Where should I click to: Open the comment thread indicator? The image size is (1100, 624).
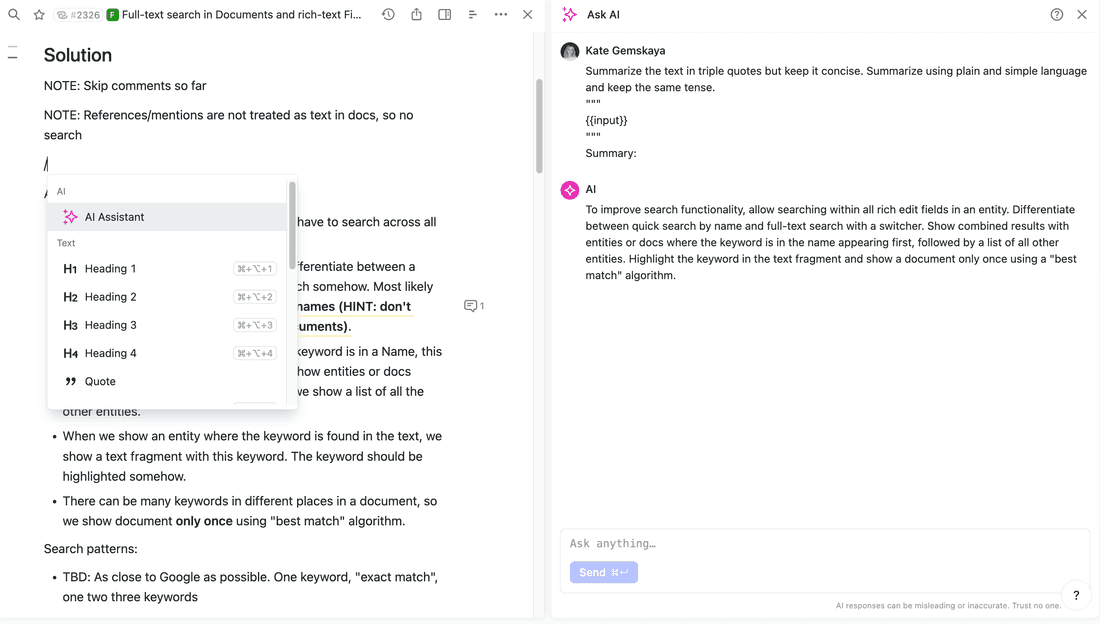point(474,306)
